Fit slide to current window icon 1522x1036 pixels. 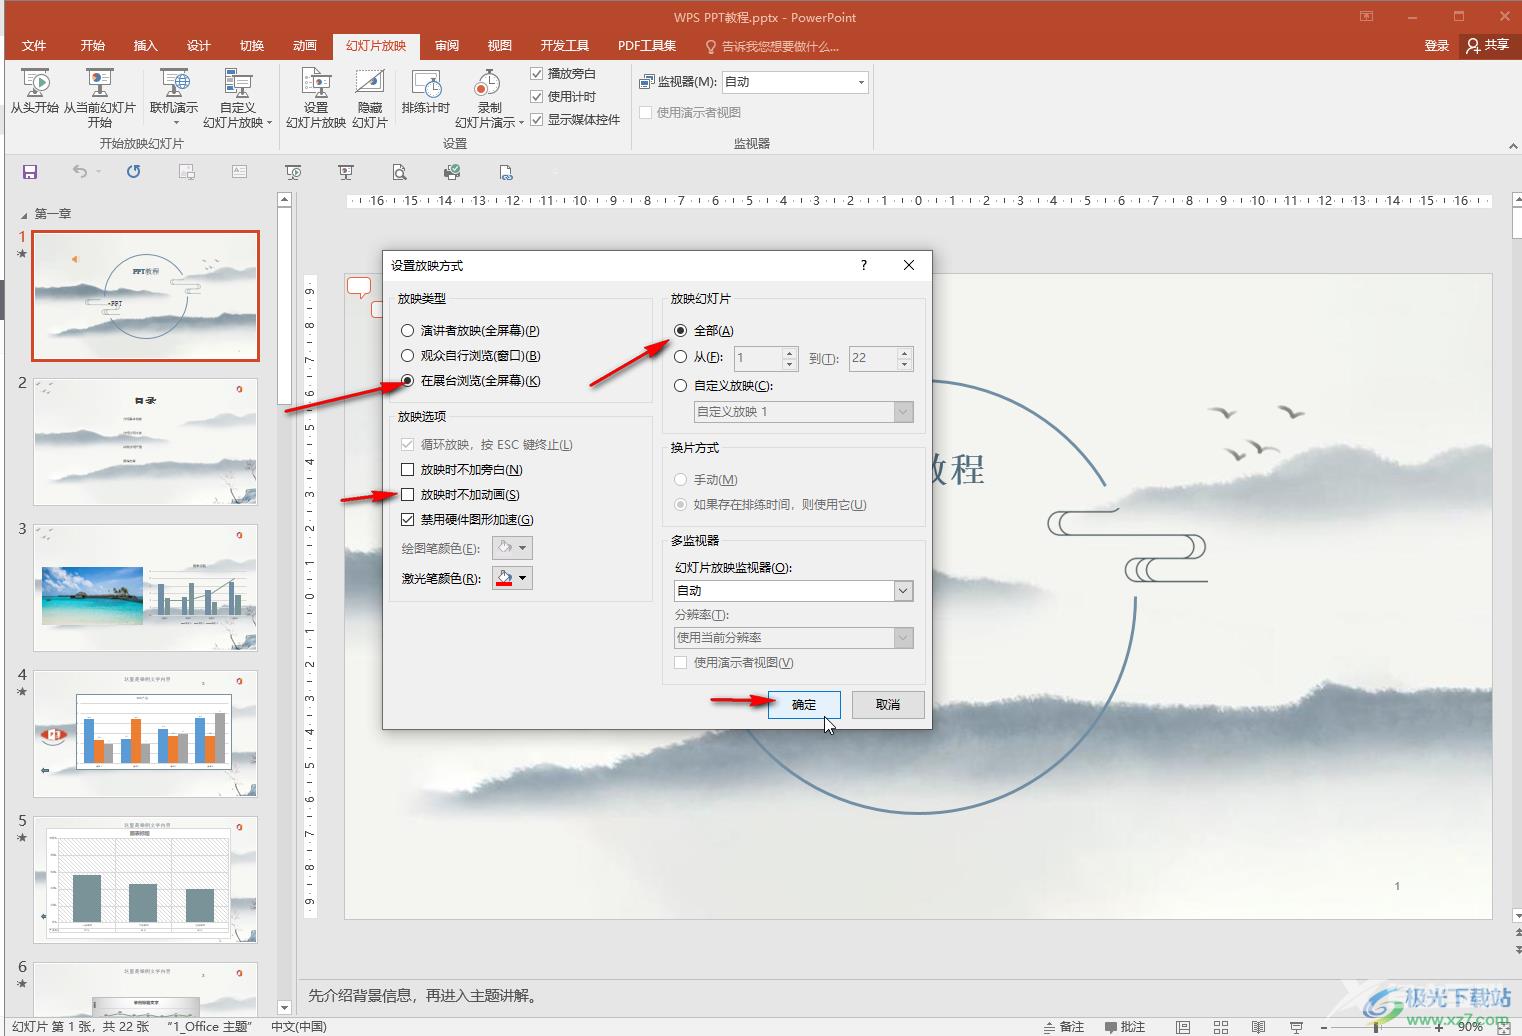pyautogui.click(x=1505, y=1027)
